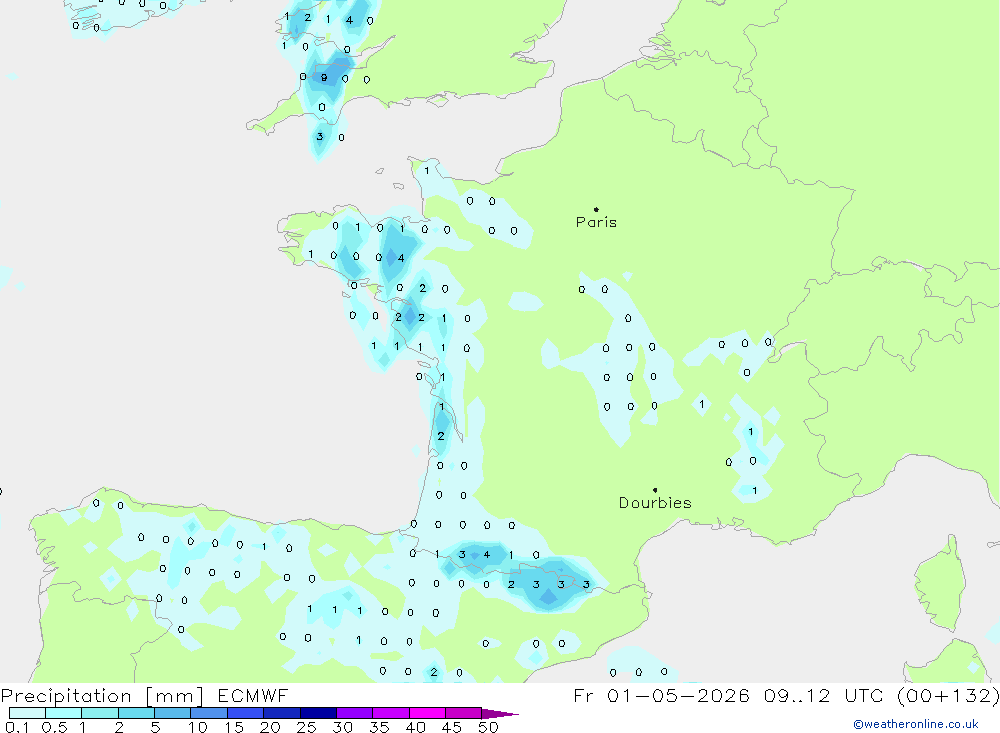This screenshot has height=733, width=1000.
Task: Click the legend arrow tip above 50
Action: pos(500,714)
